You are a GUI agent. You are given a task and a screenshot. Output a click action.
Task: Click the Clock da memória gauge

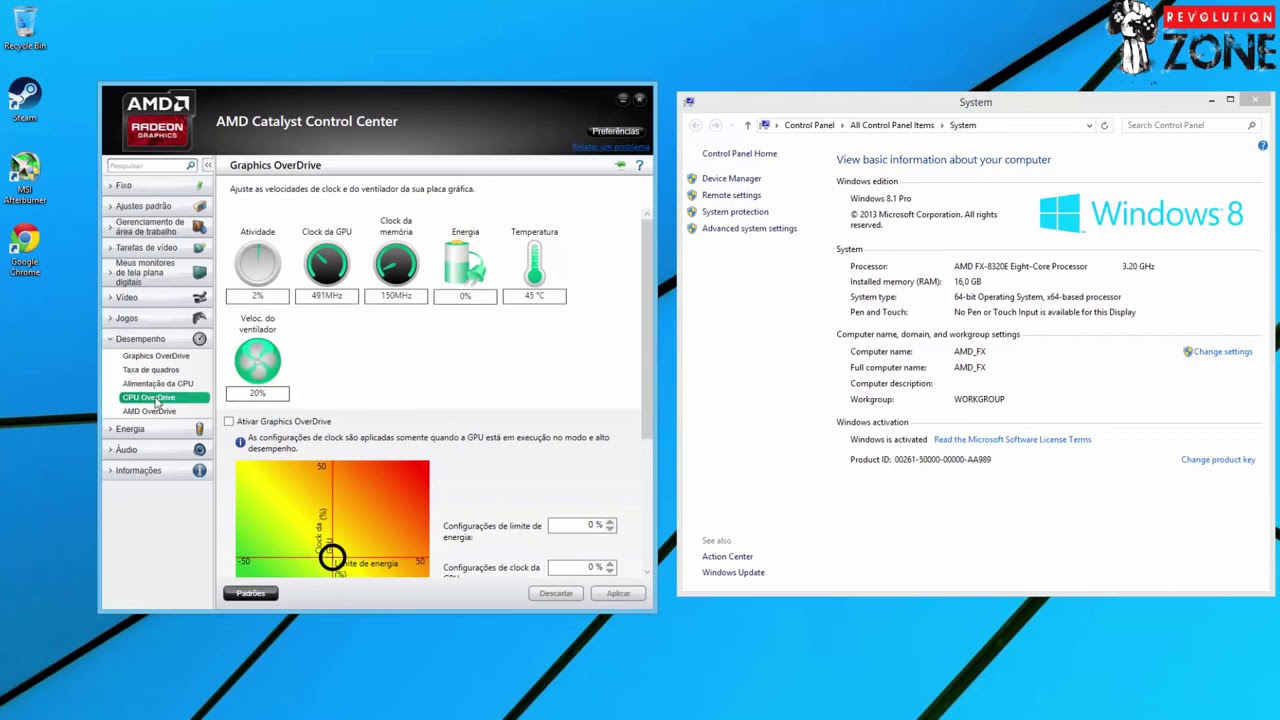[396, 264]
